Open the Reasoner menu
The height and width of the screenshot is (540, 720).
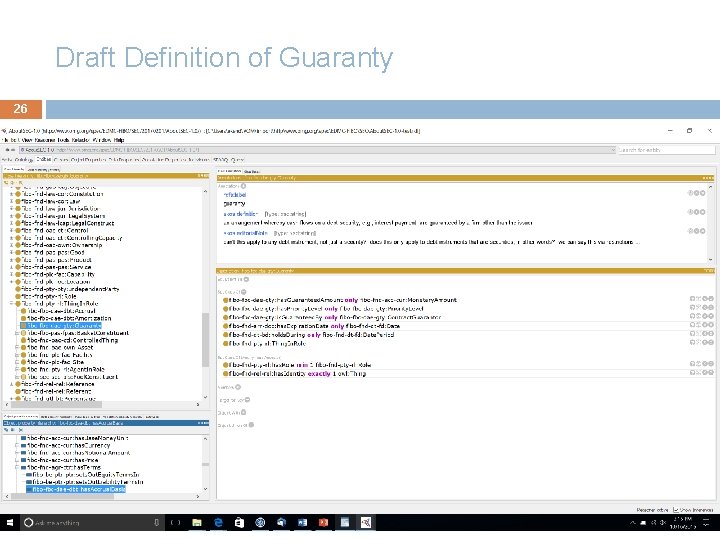click(45, 140)
